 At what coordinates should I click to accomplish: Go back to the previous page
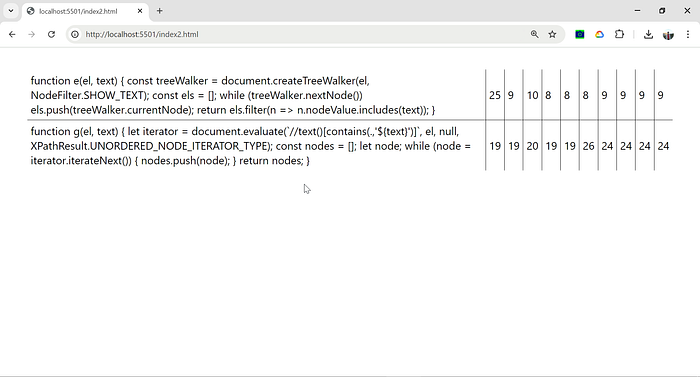pyautogui.click(x=12, y=34)
